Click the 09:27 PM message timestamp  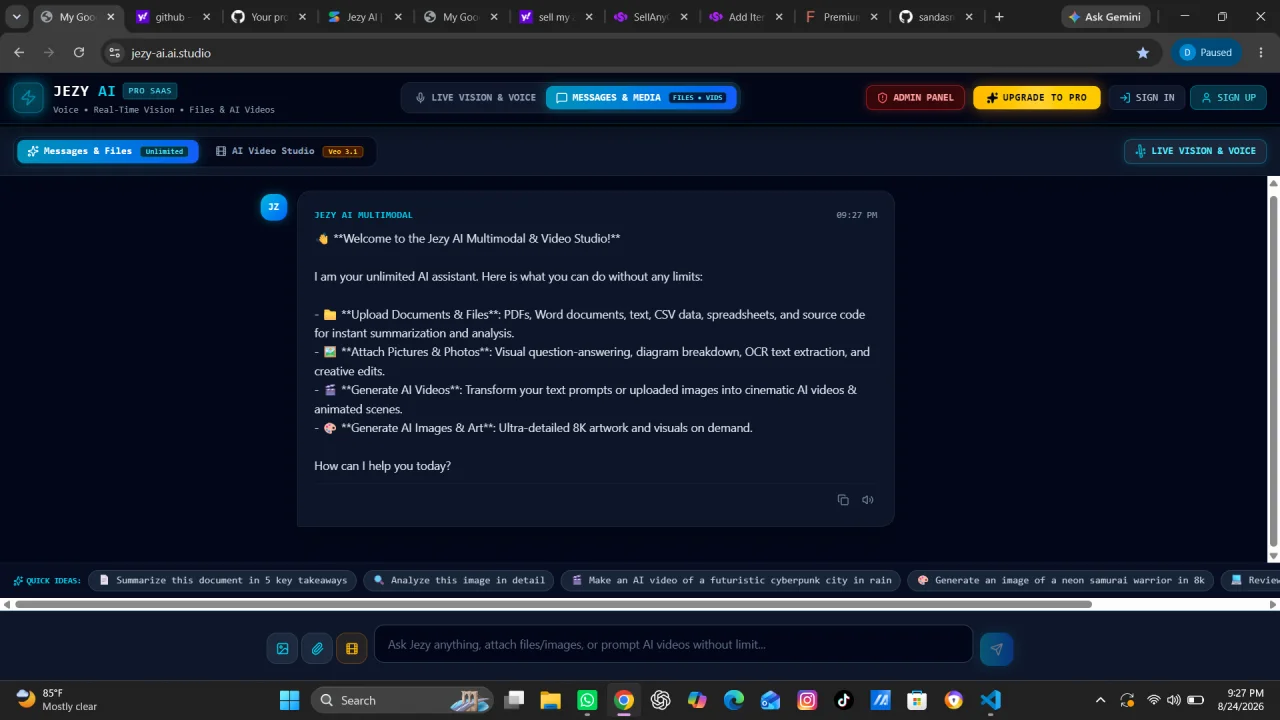tap(857, 215)
